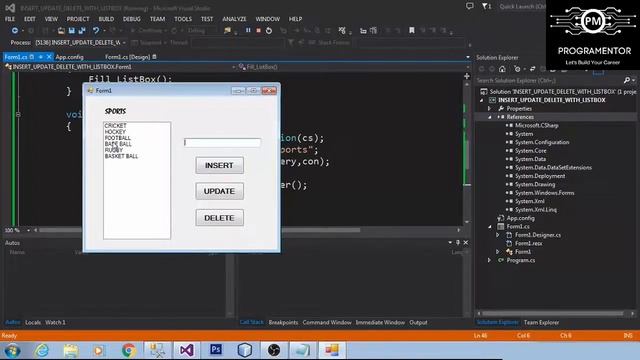The width and height of the screenshot is (640, 360).
Task: Stop debugging with red square icon
Action: 258,31
